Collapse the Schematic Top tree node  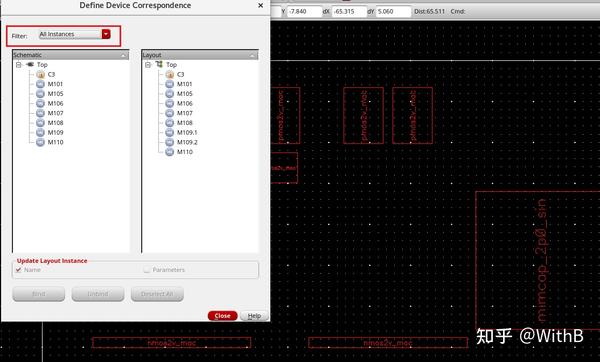coord(18,65)
